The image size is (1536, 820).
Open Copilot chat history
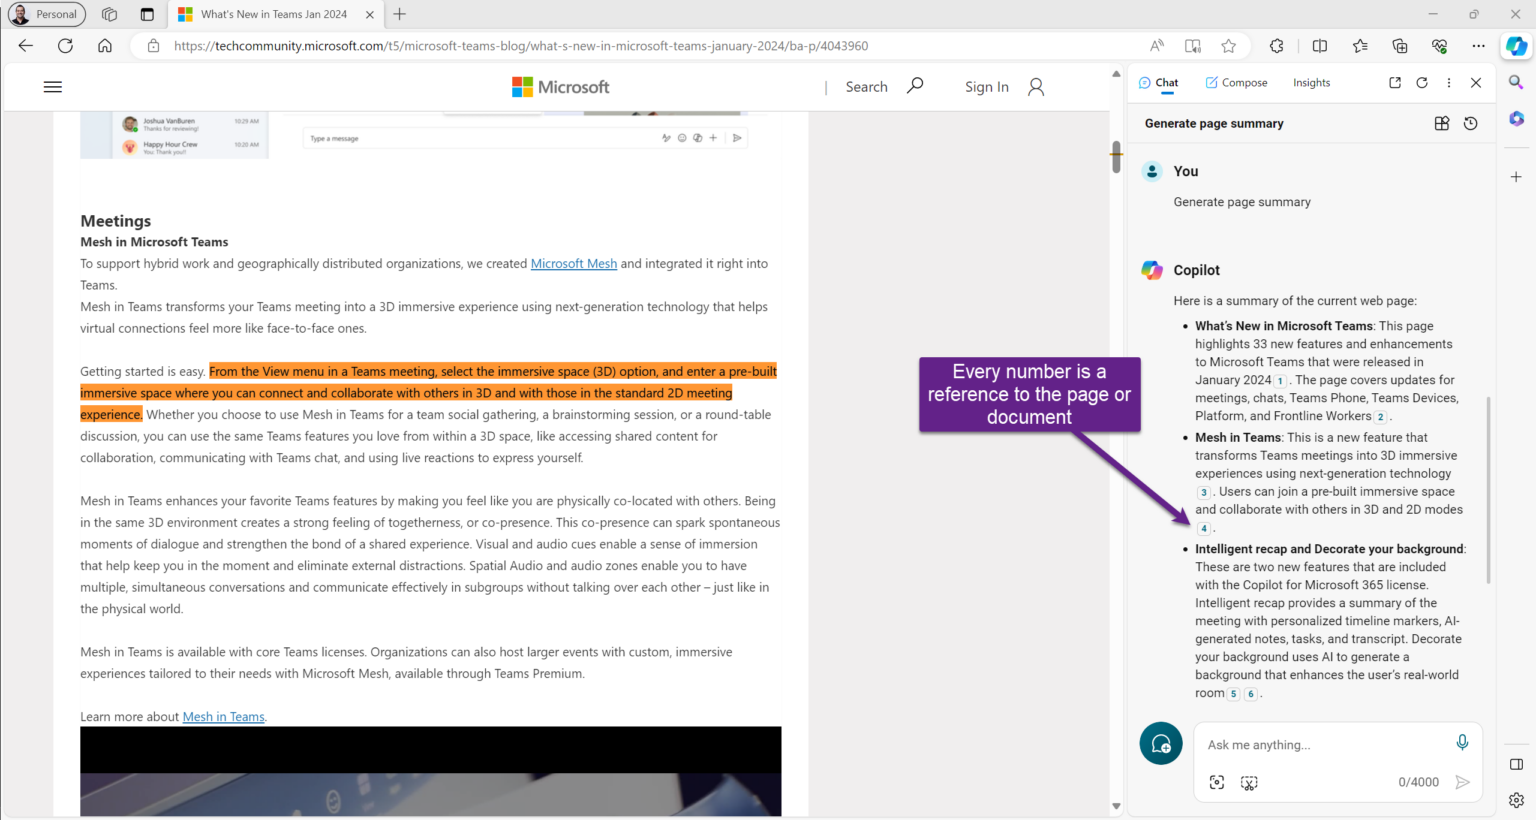coord(1469,123)
